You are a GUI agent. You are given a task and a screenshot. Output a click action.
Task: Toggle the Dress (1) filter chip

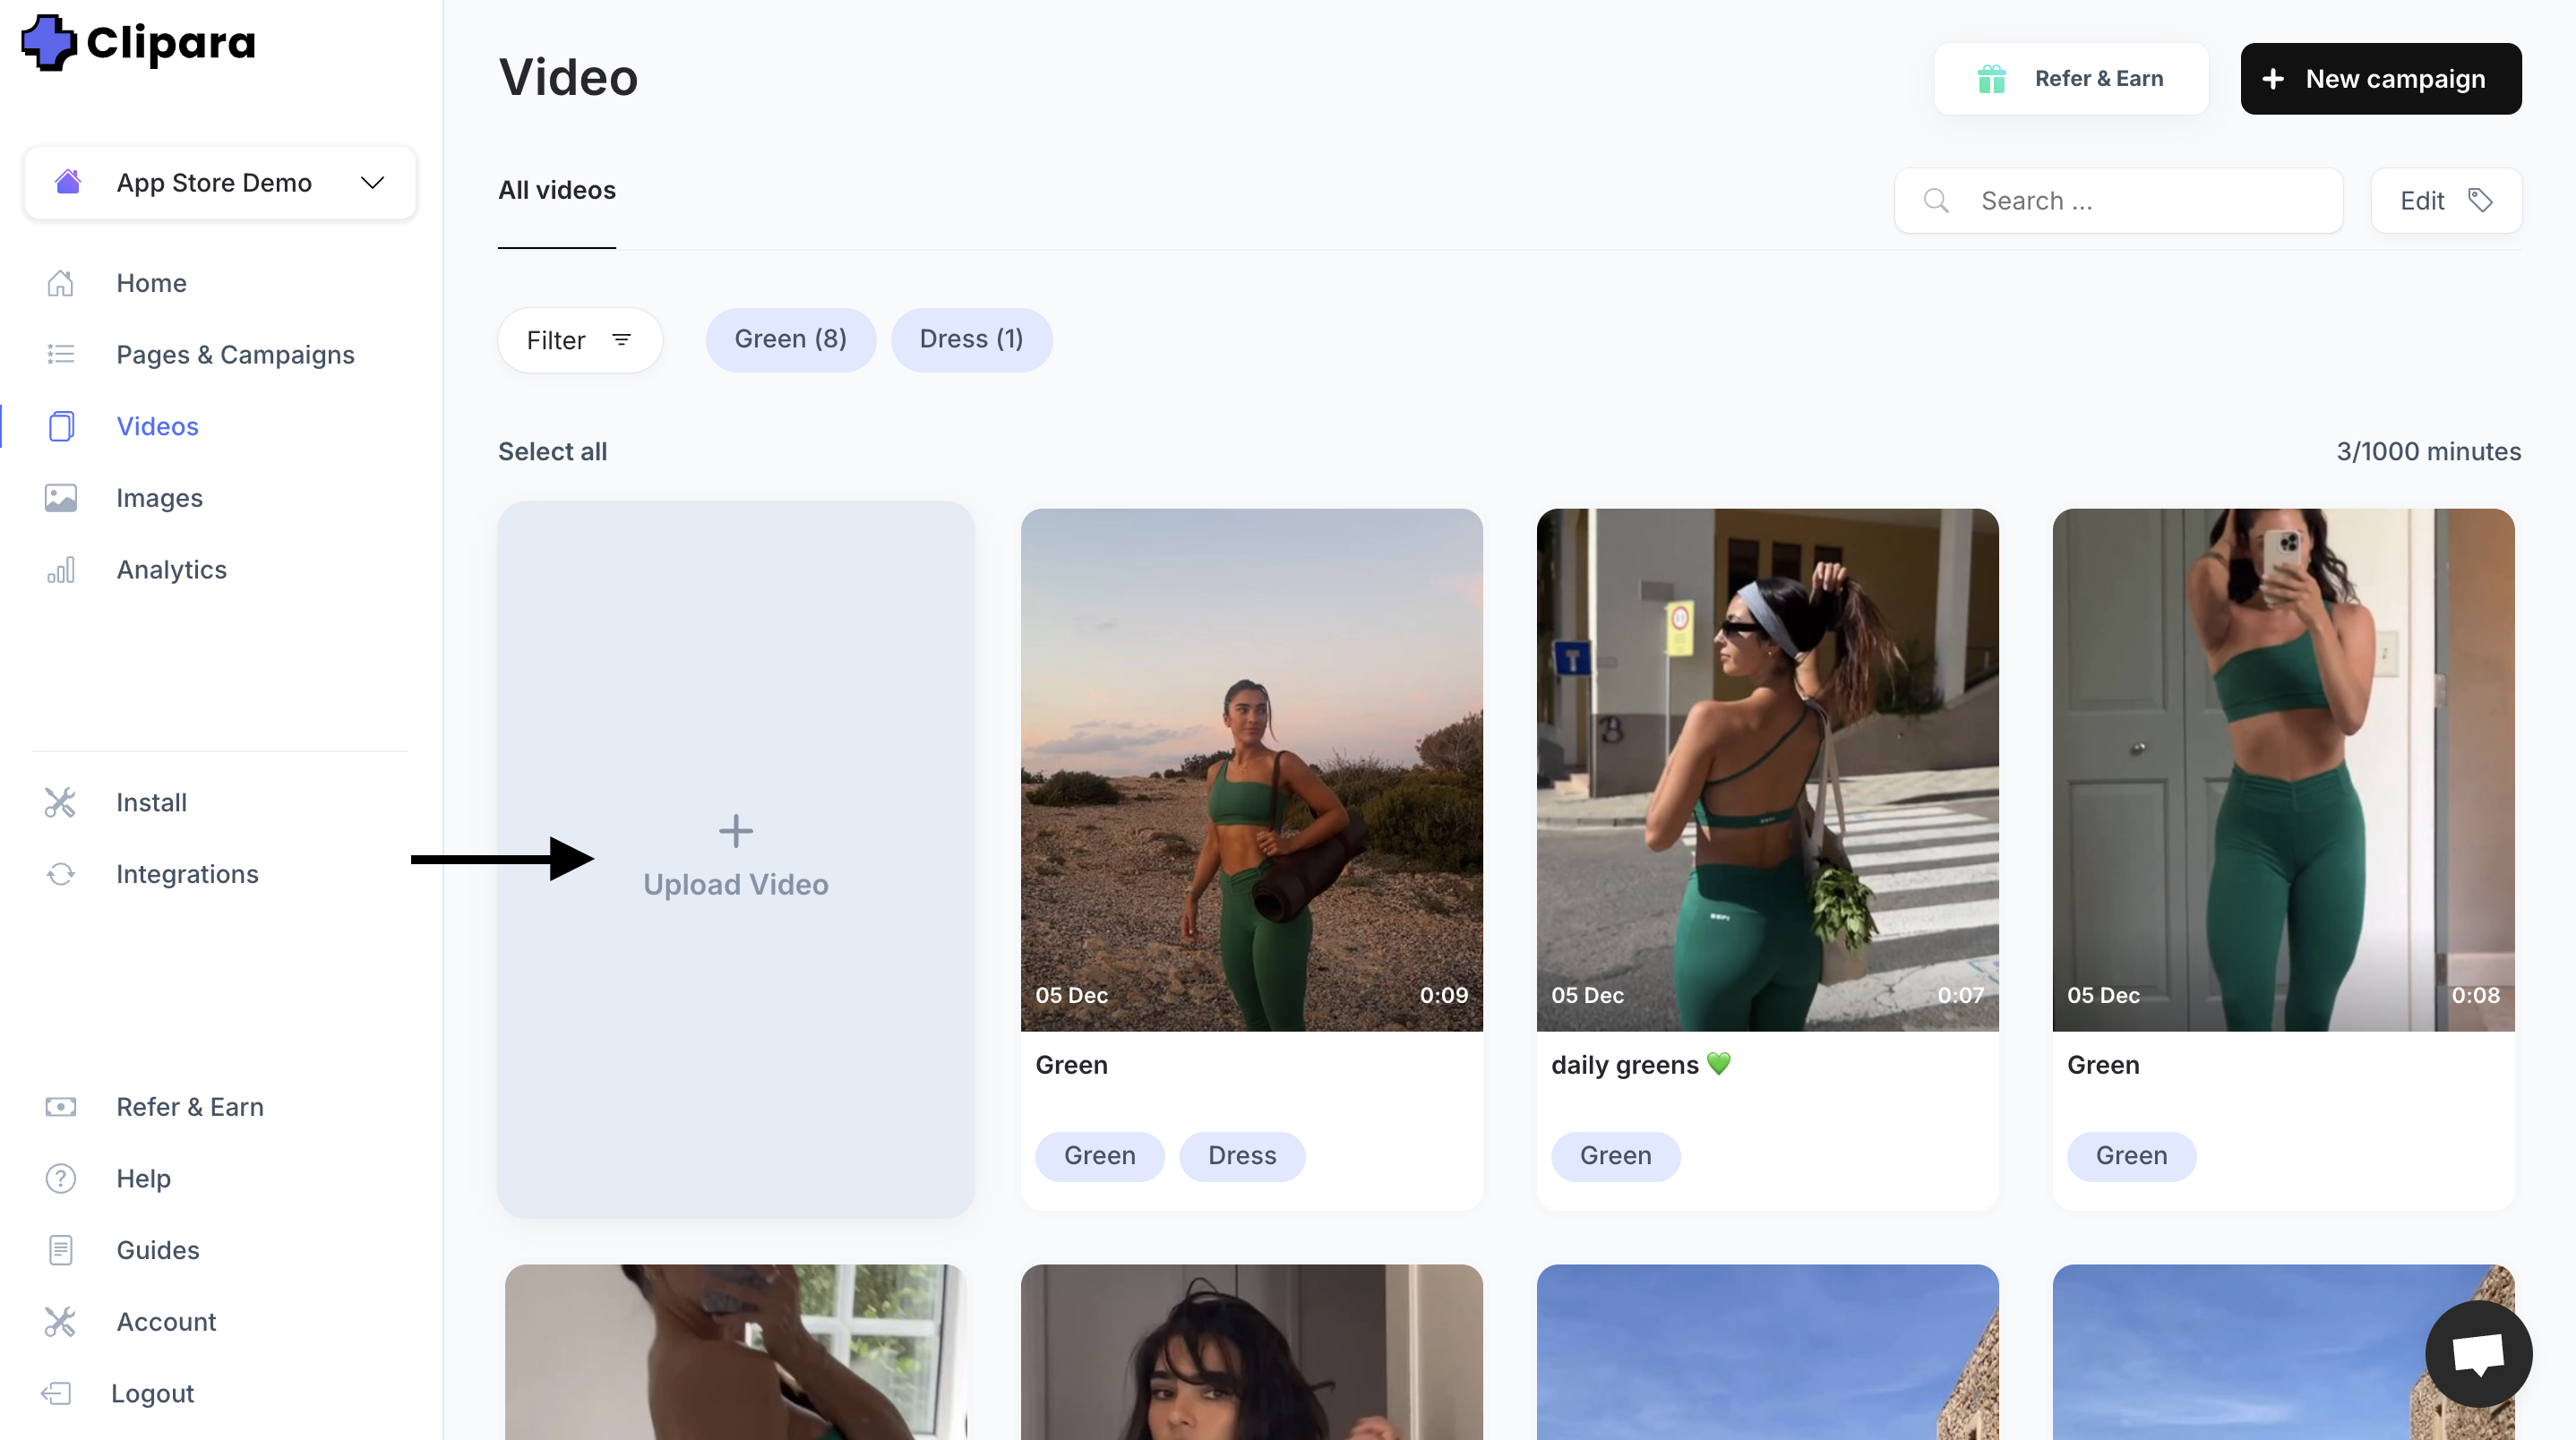tap(971, 340)
